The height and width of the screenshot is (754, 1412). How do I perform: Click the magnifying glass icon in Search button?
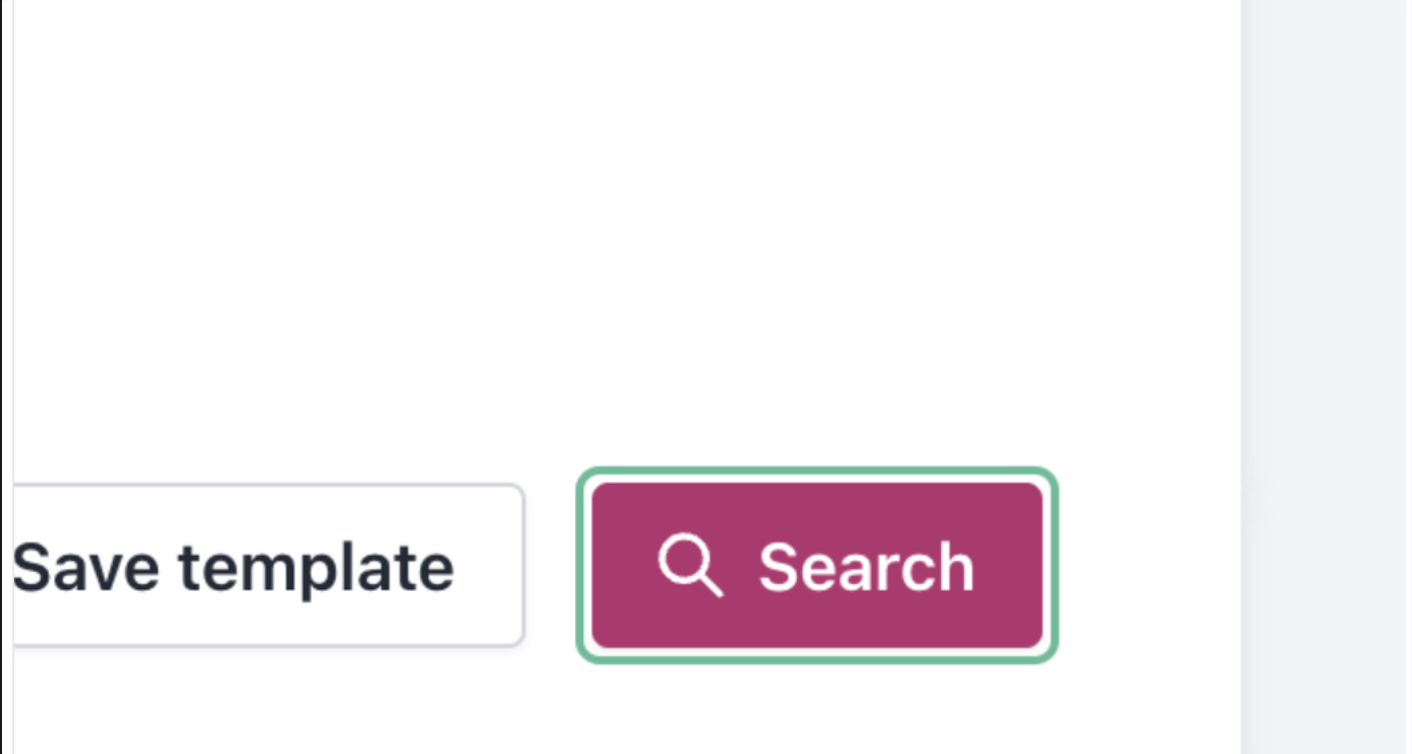click(690, 565)
